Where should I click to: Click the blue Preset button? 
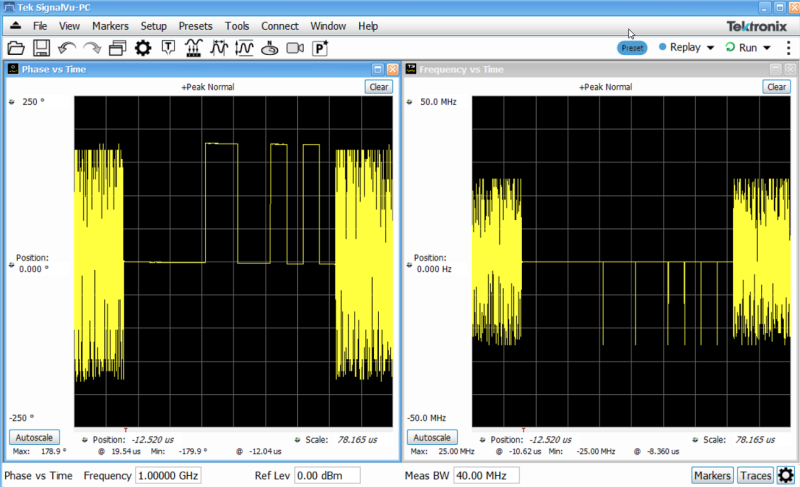coord(632,47)
